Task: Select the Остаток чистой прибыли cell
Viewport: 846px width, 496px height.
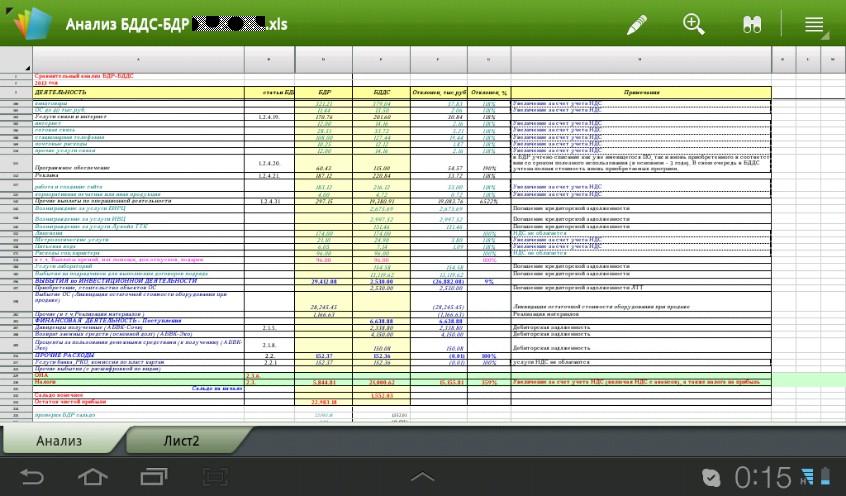Action: pos(138,402)
